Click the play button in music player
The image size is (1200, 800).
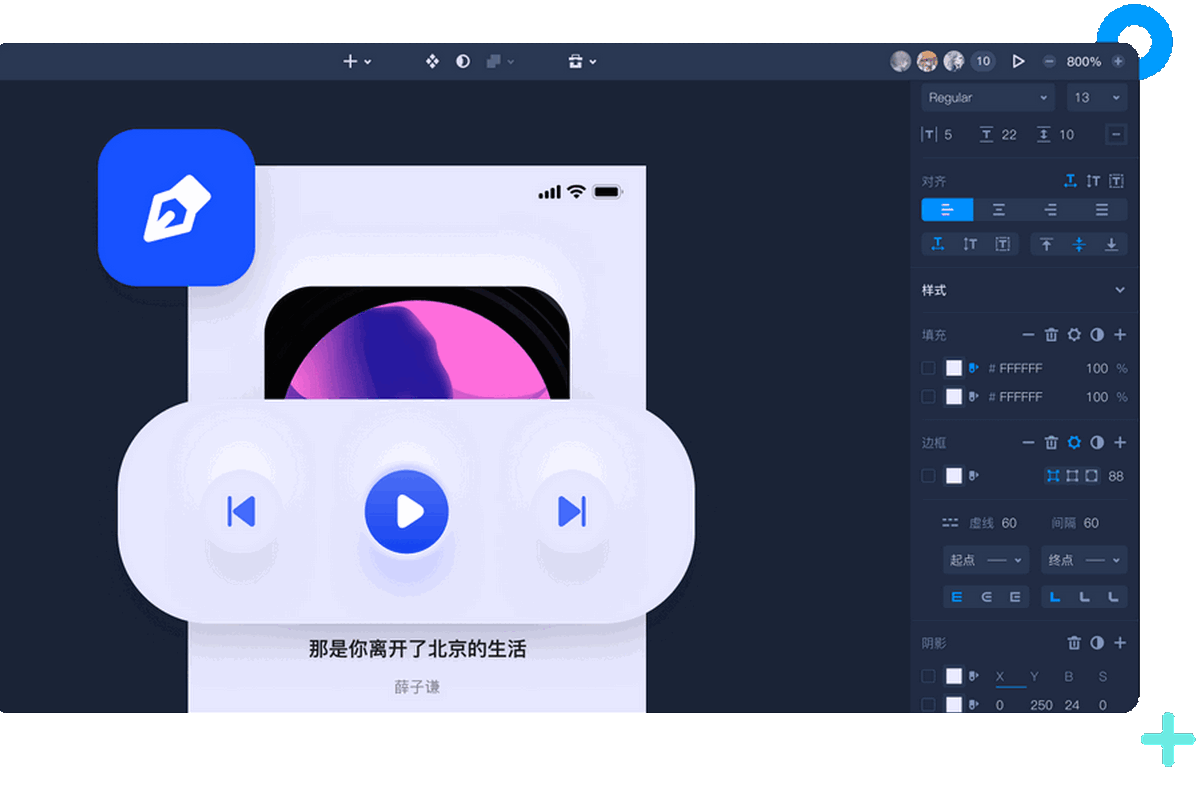[406, 512]
